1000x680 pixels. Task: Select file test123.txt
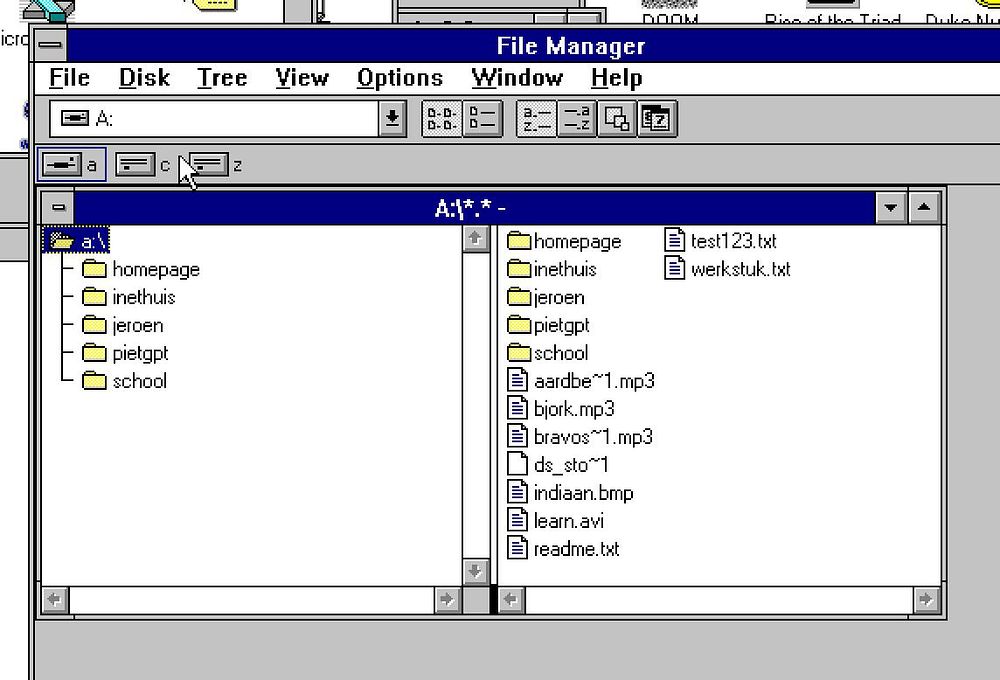(x=721, y=240)
